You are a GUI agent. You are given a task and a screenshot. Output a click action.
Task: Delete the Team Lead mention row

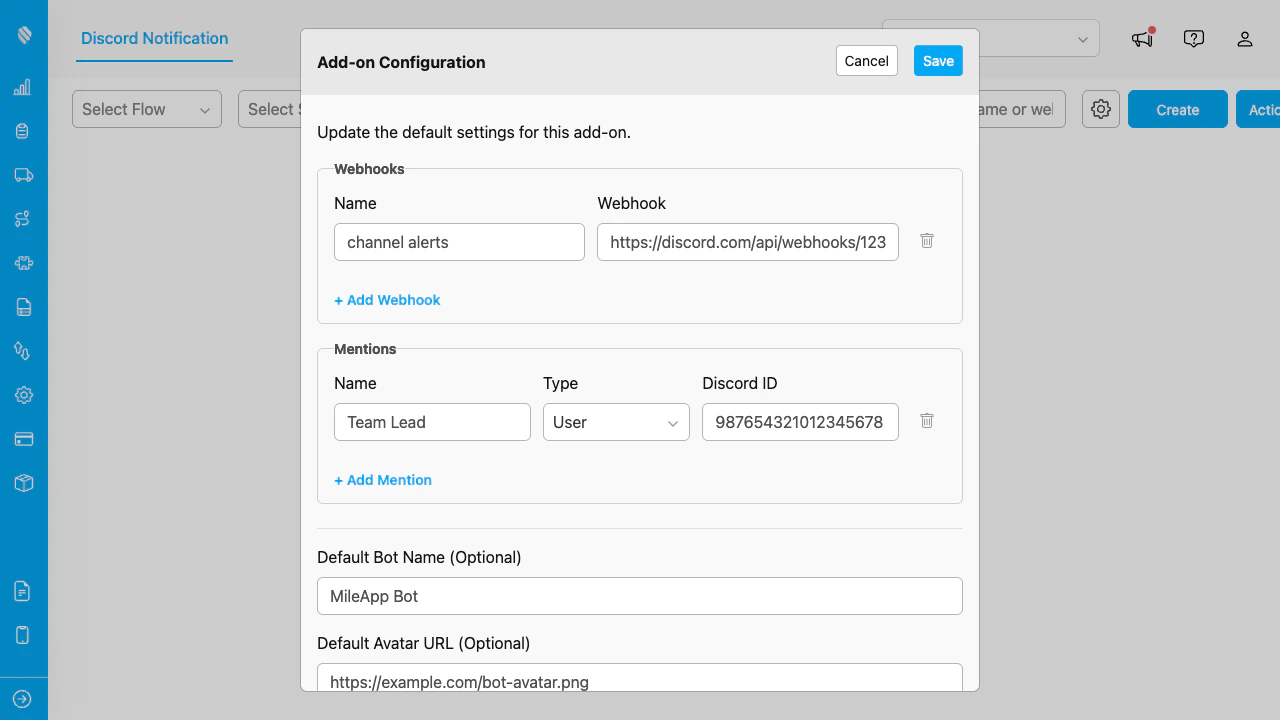(926, 421)
